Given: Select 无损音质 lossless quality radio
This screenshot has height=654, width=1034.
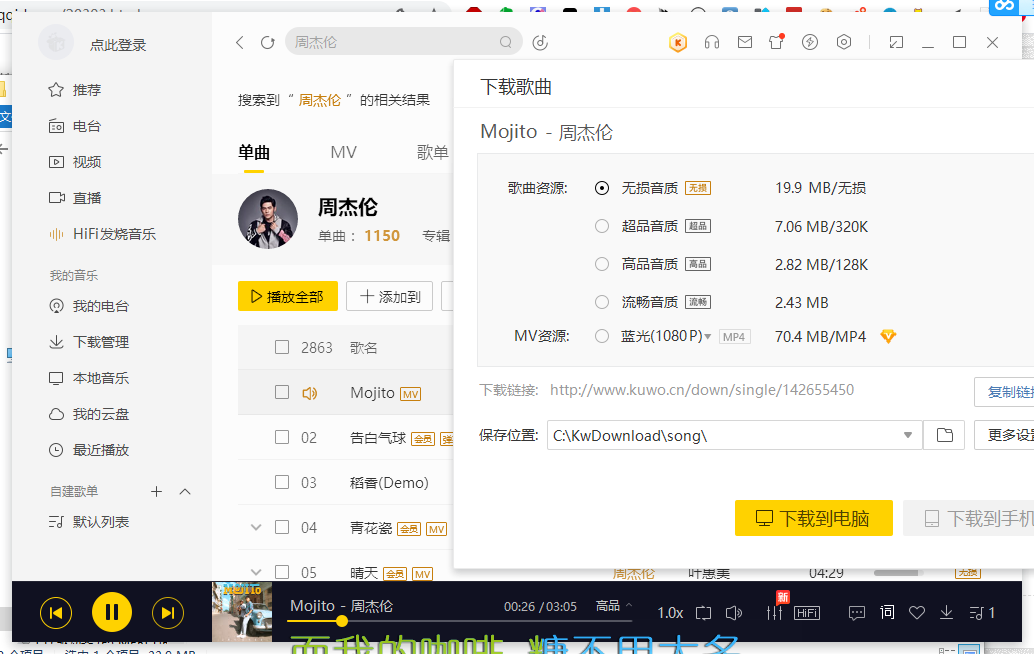Looking at the screenshot, I should (601, 188).
